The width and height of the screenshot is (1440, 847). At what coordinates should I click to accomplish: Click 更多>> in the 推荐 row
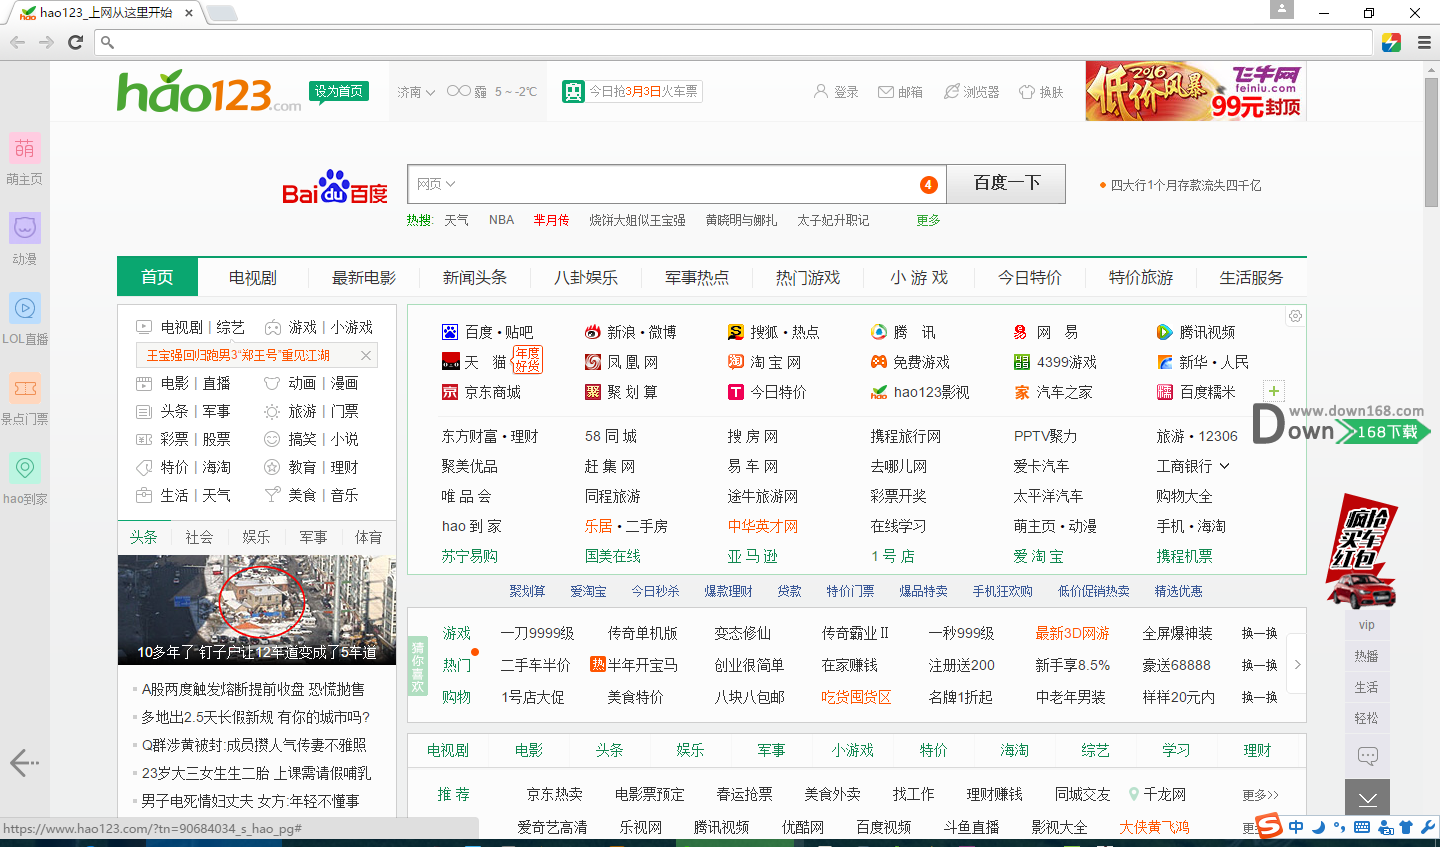pos(1260,795)
